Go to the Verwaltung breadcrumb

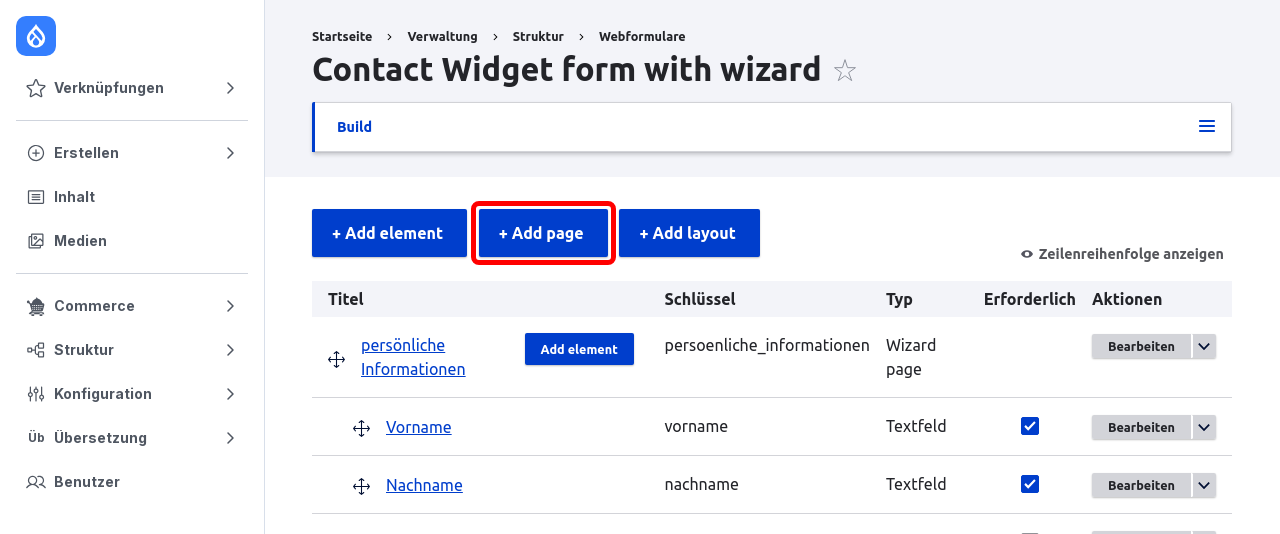pos(442,36)
